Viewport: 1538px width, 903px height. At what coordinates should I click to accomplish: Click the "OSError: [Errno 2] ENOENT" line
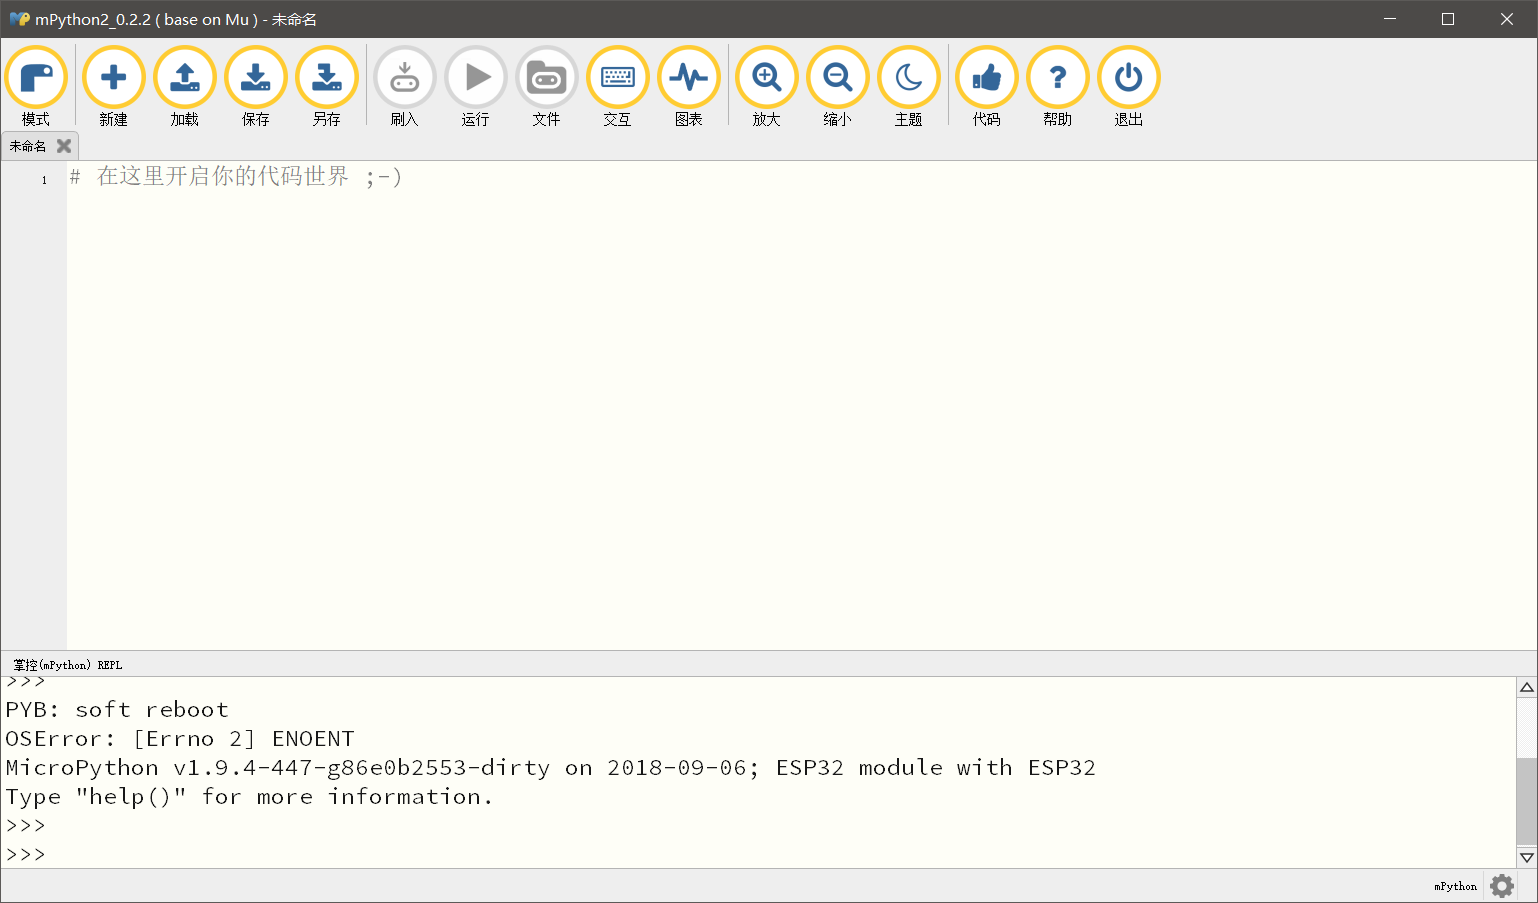(180, 739)
